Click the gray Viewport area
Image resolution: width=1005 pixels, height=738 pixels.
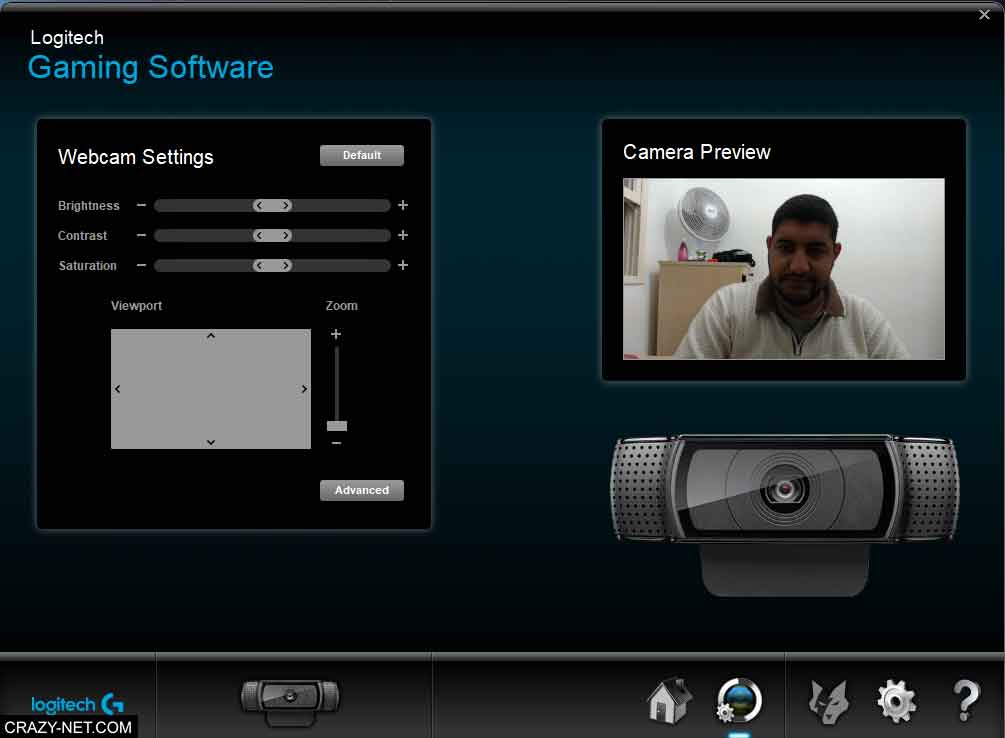[x=211, y=389]
